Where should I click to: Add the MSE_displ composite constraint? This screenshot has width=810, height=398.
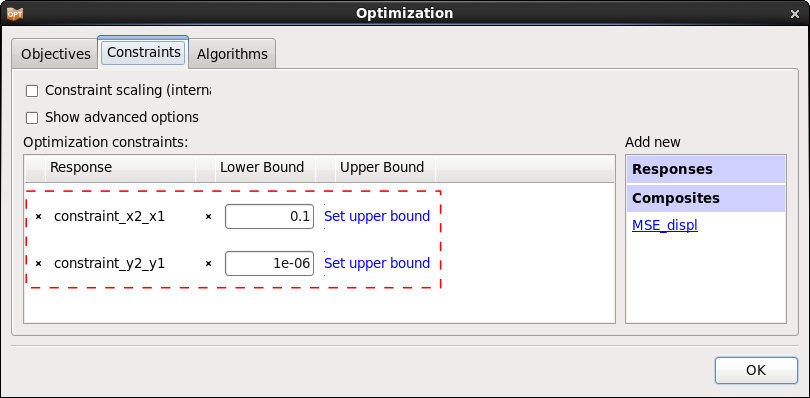[665, 226]
